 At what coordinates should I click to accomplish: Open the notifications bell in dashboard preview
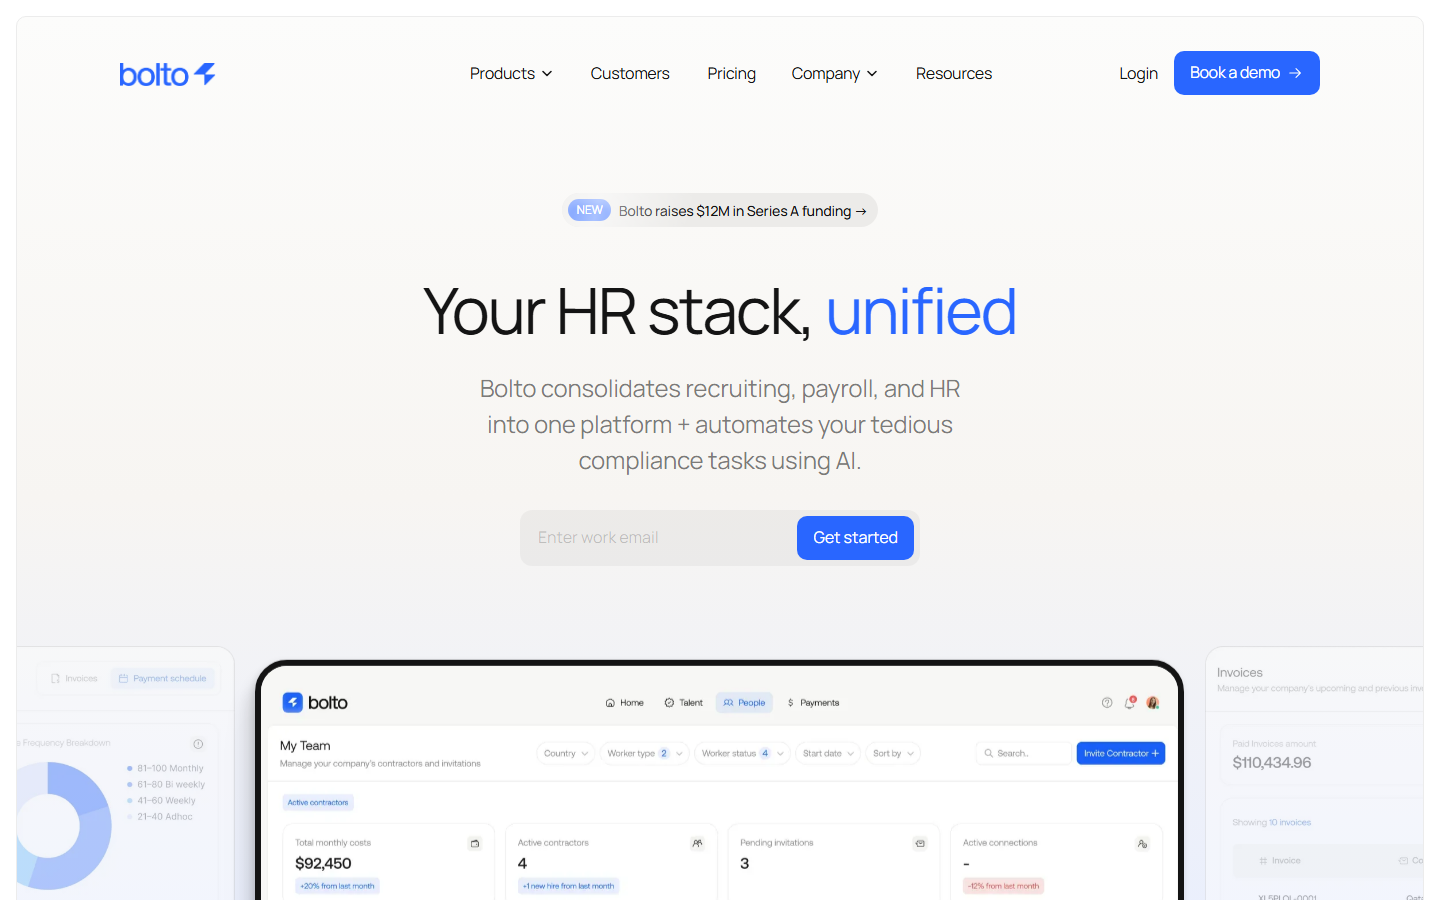coord(1130,703)
